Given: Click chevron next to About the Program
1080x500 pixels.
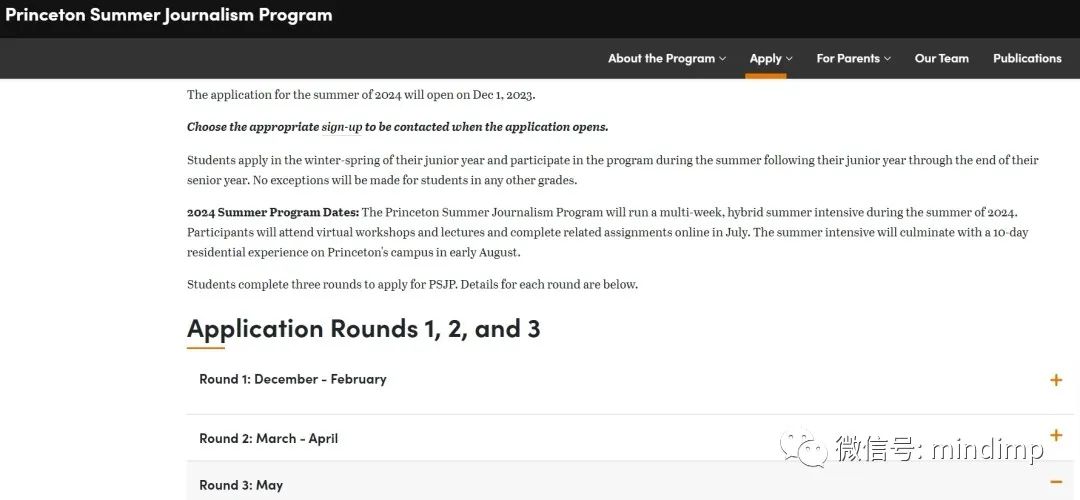Looking at the screenshot, I should click(723, 59).
